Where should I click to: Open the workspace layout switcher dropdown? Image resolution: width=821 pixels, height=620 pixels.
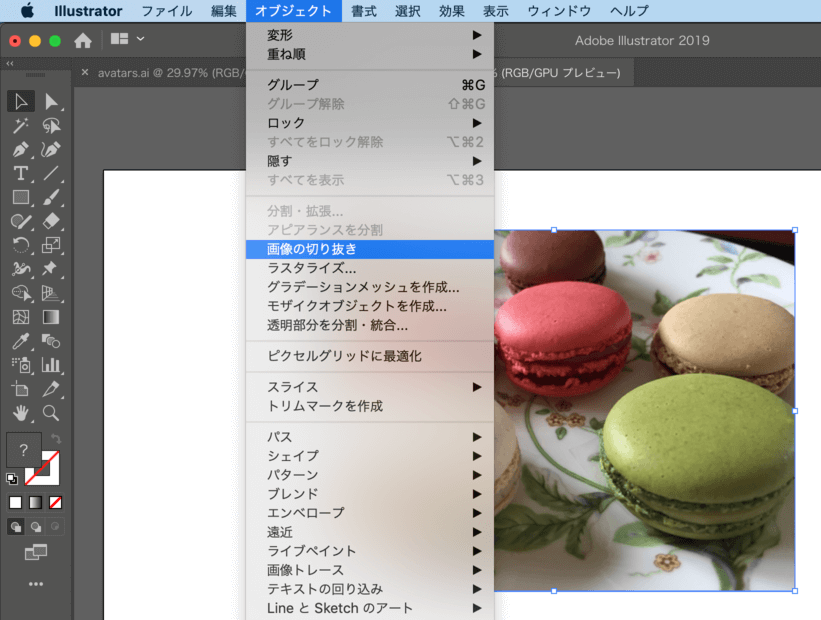click(x=128, y=40)
